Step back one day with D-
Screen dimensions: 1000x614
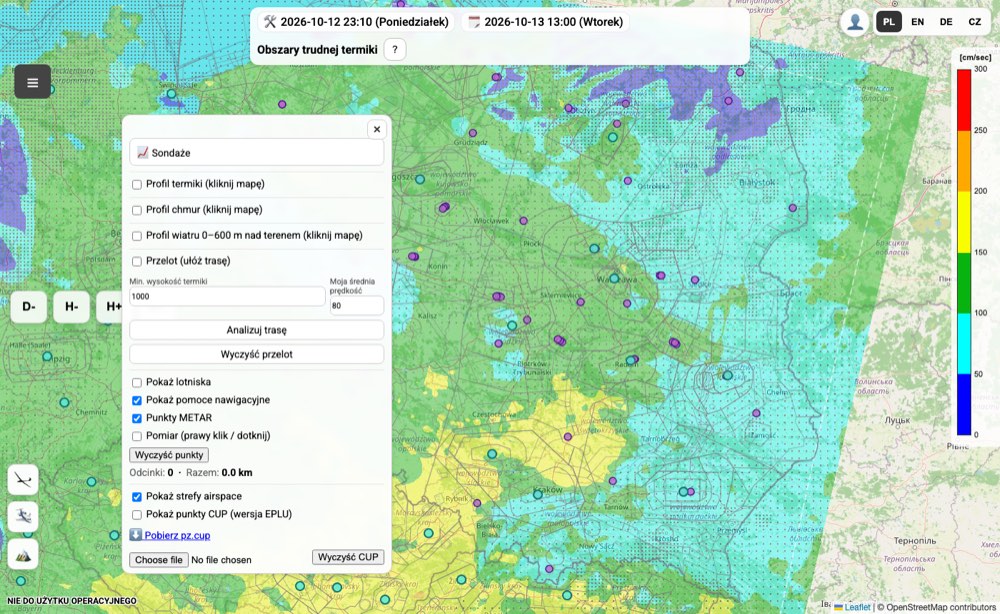pyautogui.click(x=29, y=307)
